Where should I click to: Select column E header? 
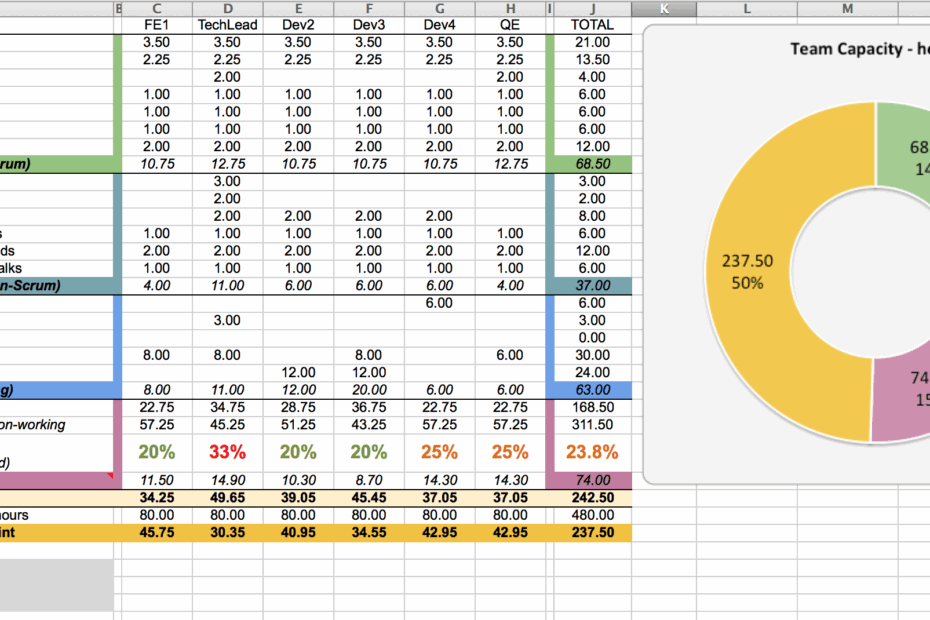coord(298,8)
